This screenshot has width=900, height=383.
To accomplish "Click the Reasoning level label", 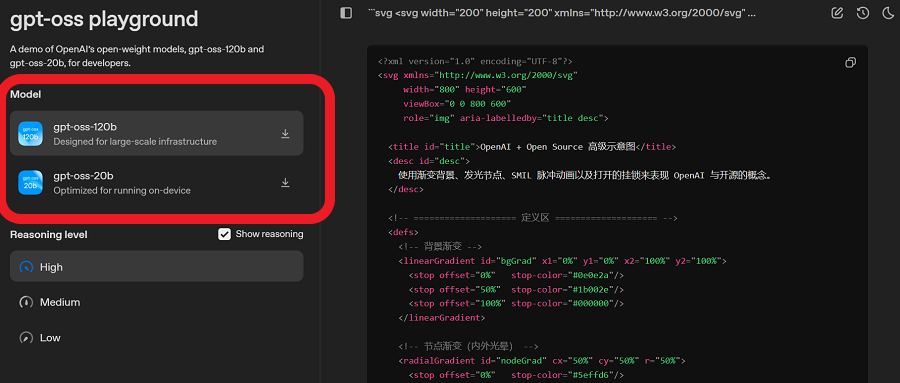I will (49, 235).
